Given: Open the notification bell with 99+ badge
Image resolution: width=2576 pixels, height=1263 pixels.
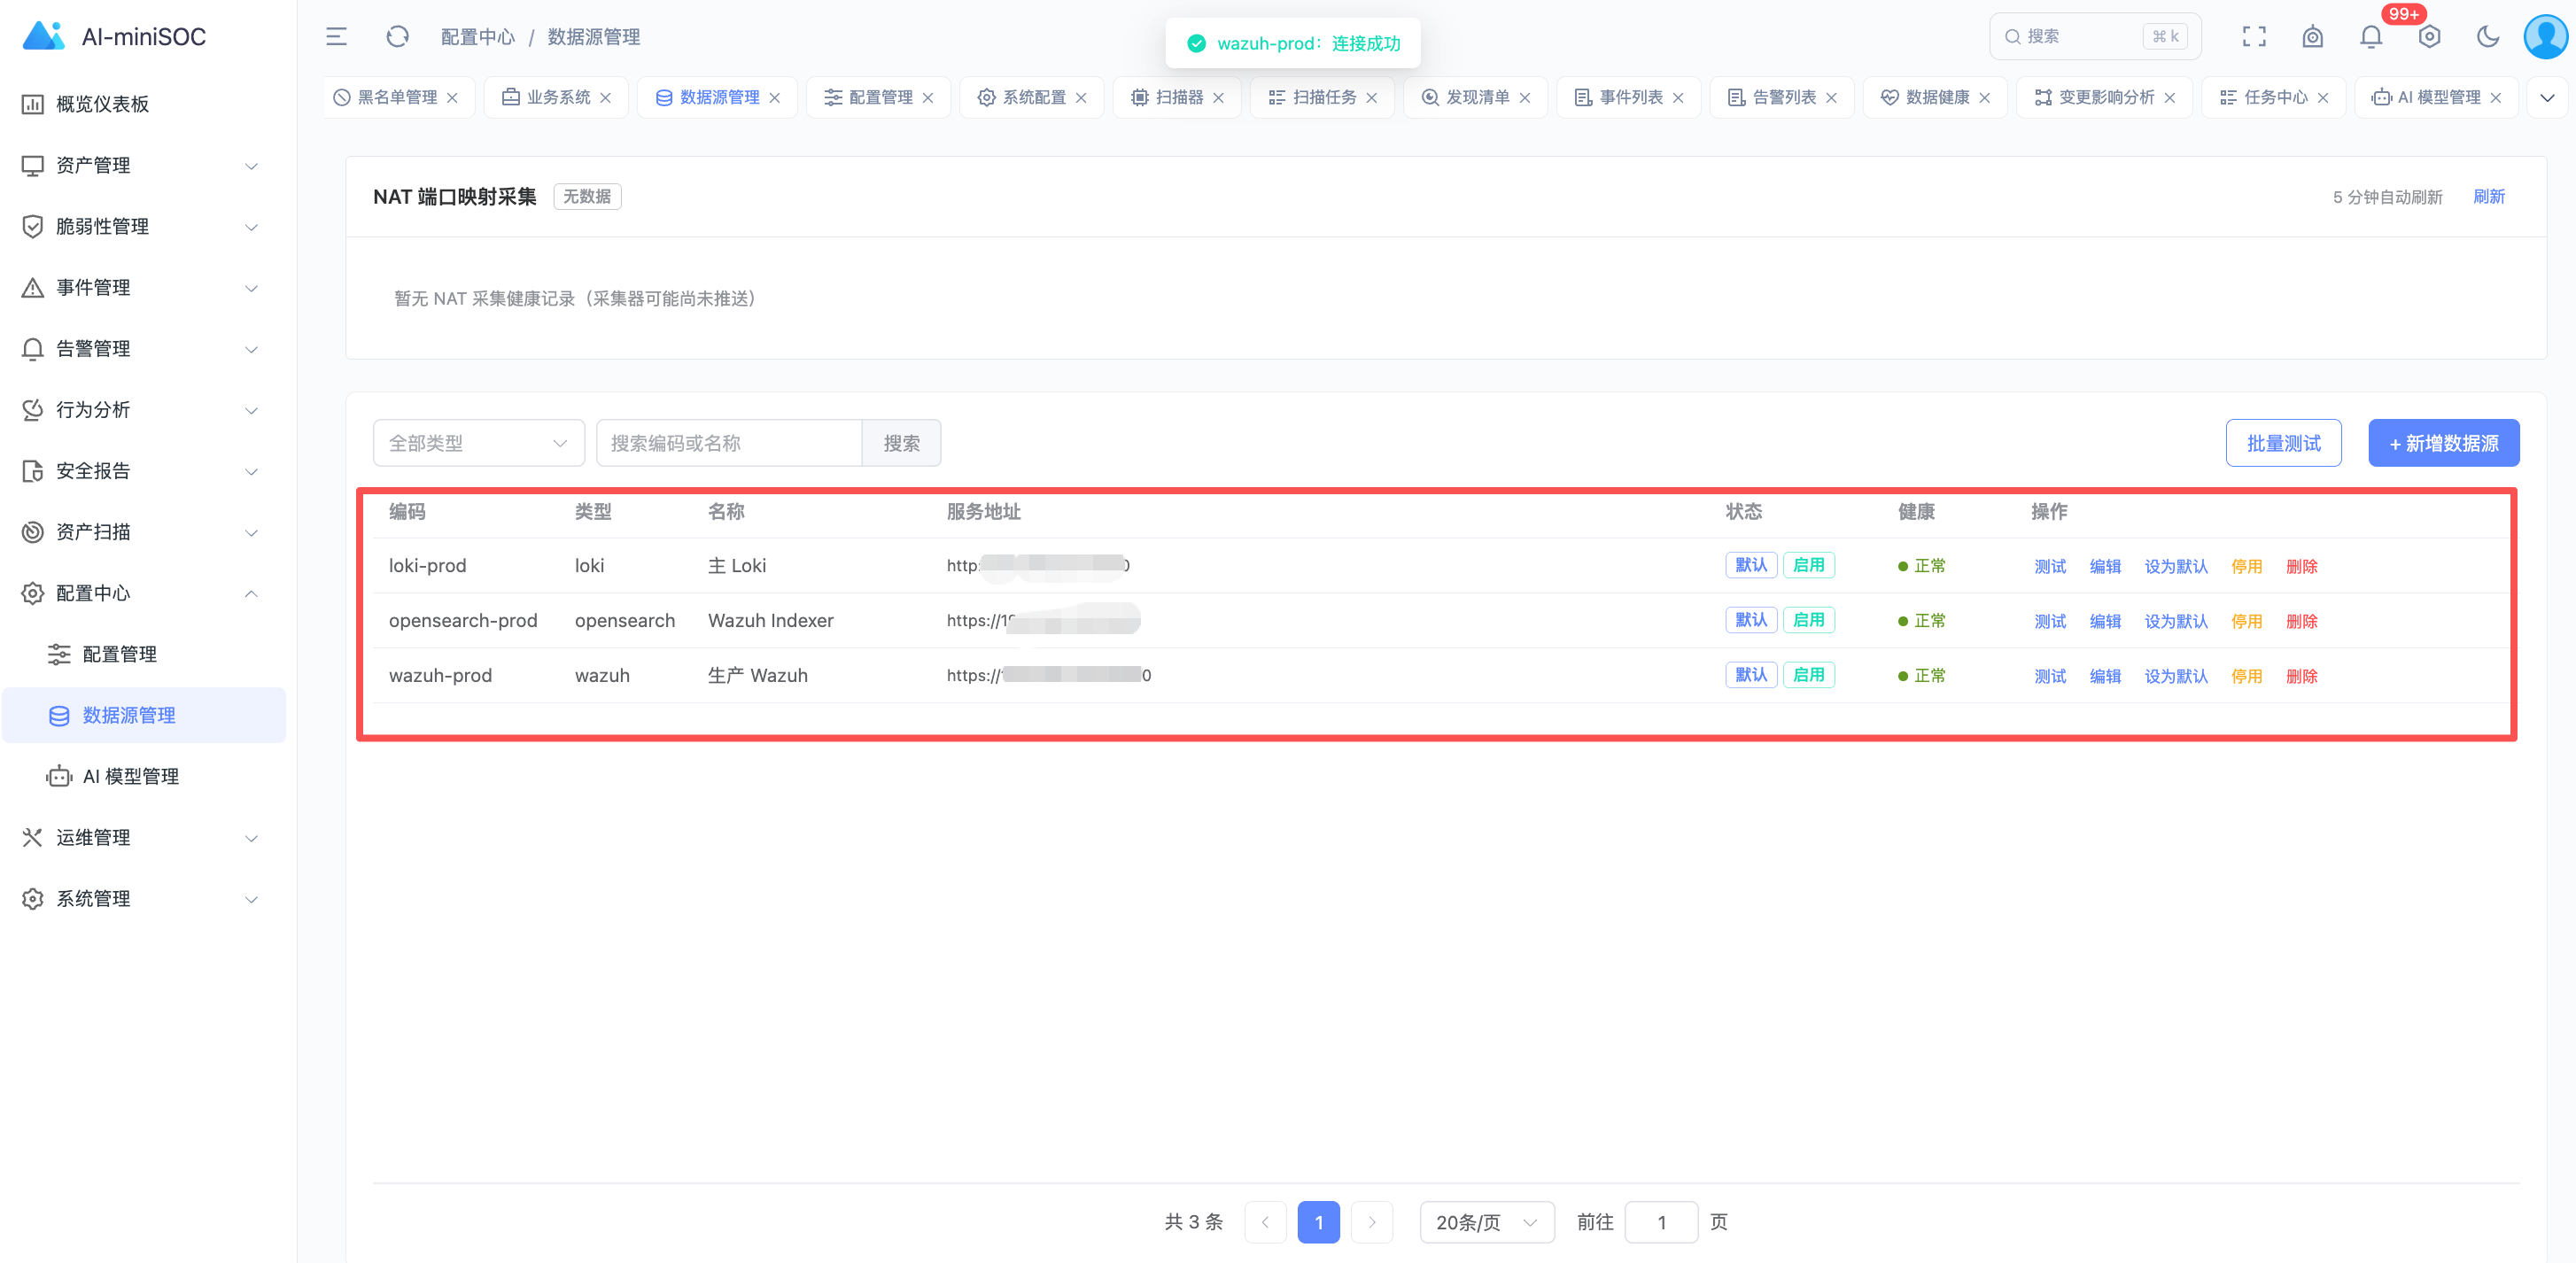Looking at the screenshot, I should [x=2371, y=37].
